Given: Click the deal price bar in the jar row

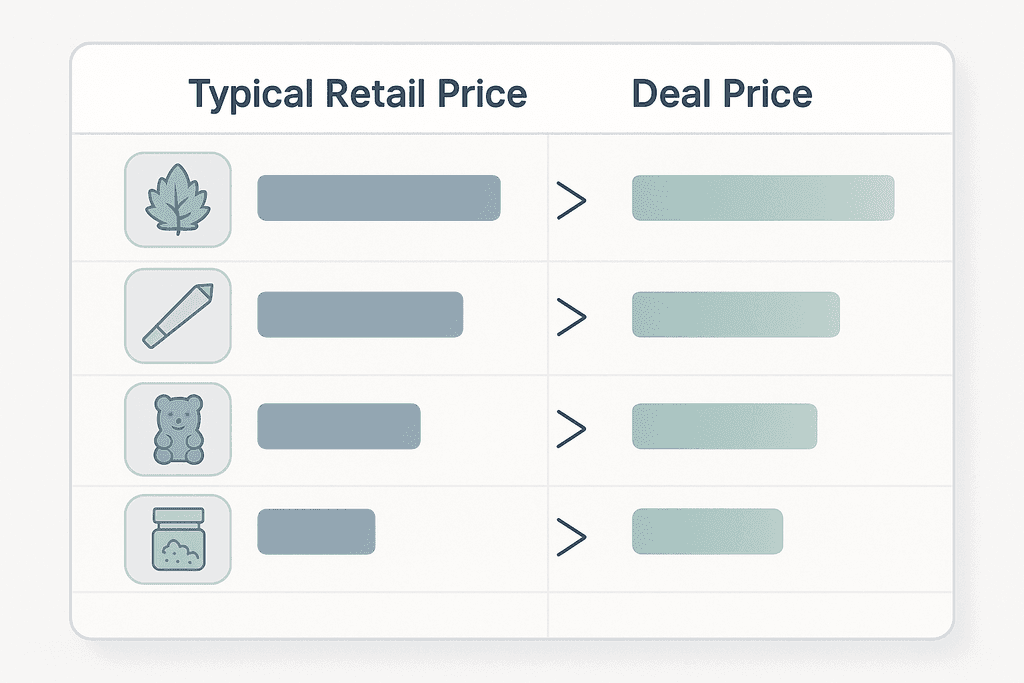Looking at the screenshot, I should (x=707, y=532).
